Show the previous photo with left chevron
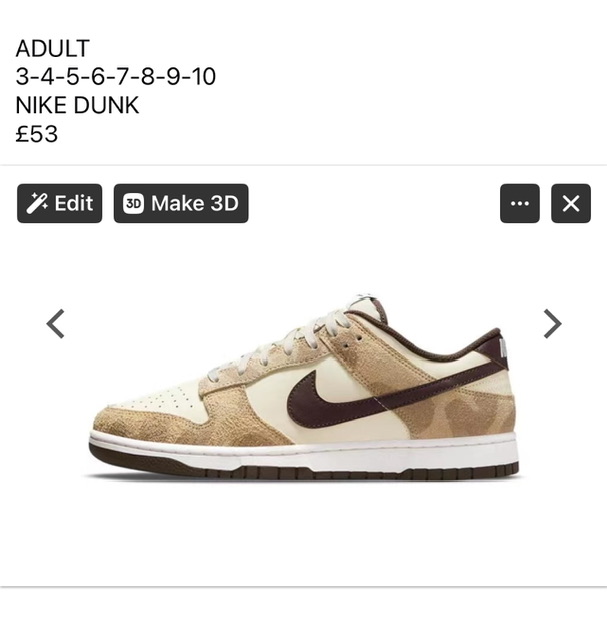Image resolution: width=607 pixels, height=640 pixels. tap(56, 324)
